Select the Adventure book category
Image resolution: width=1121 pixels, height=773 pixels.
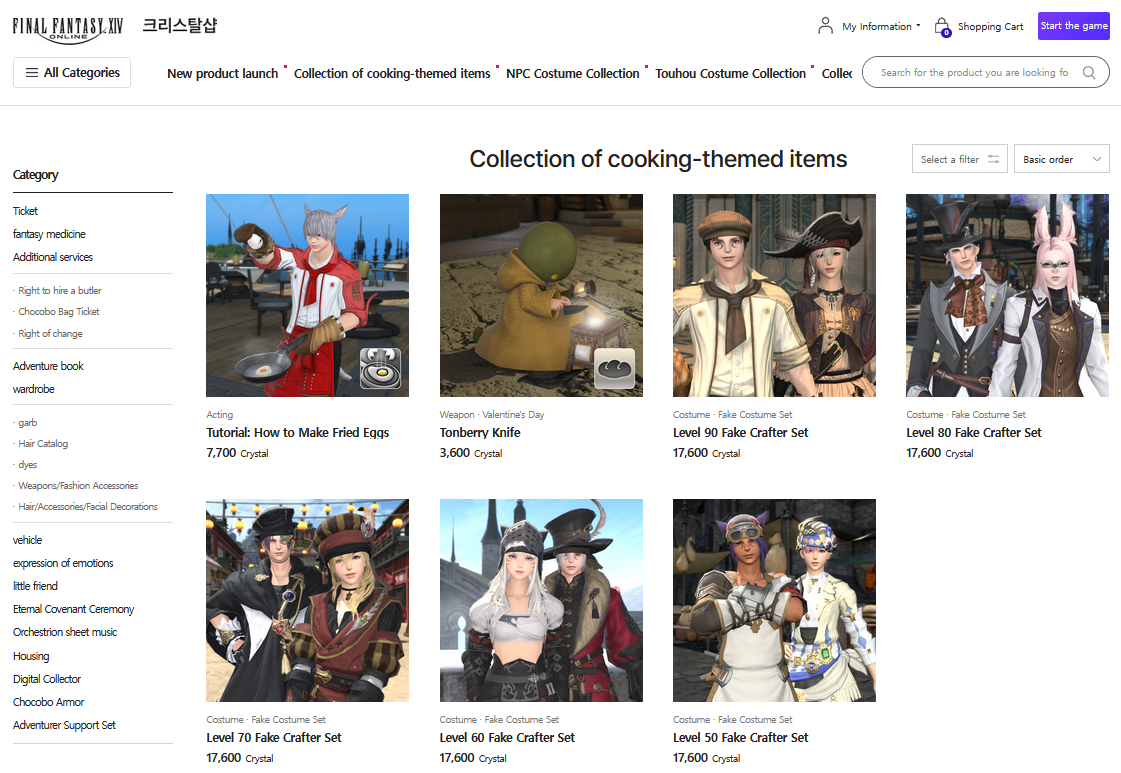coord(48,366)
